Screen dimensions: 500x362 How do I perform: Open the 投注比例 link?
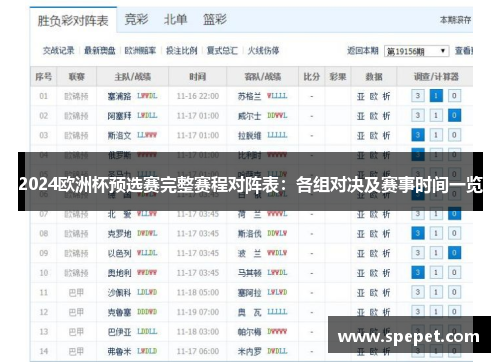point(182,51)
